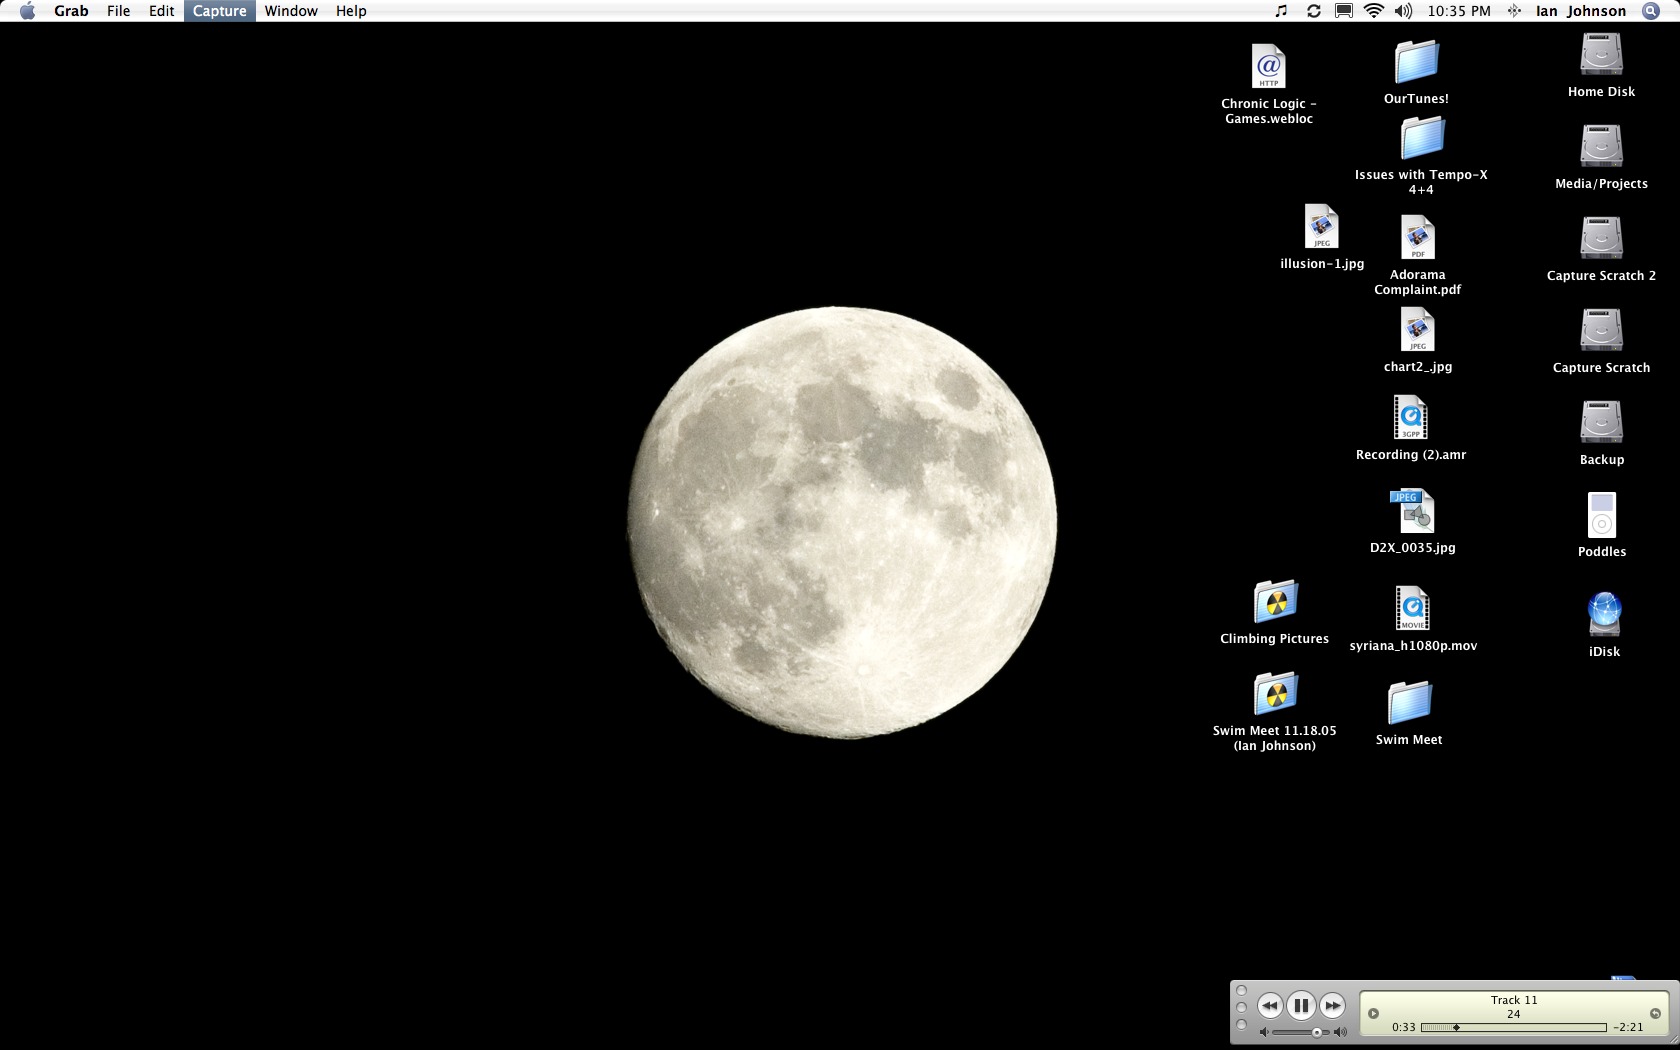Open the Bluetooth status menu icon

pos(1514,11)
